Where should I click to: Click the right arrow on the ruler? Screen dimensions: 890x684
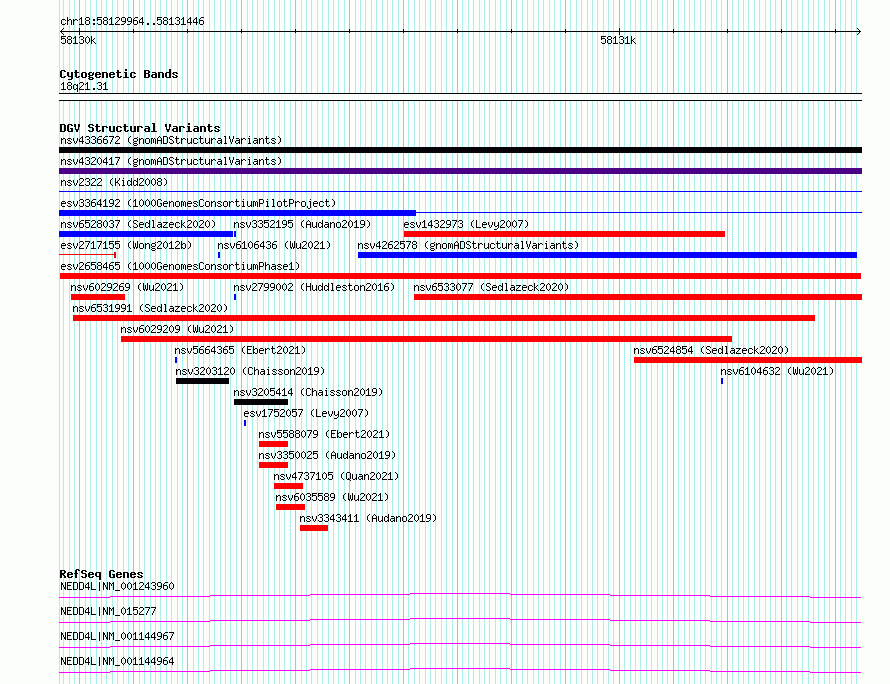coord(858,32)
